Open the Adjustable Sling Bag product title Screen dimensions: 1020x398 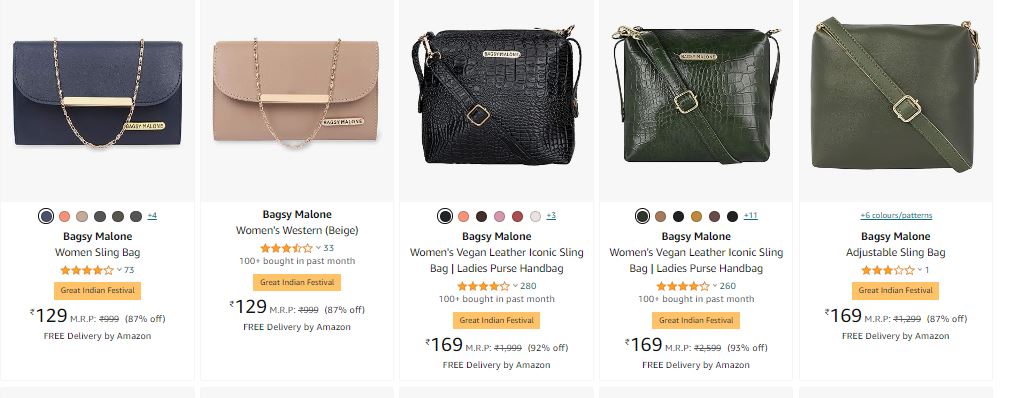coord(896,252)
